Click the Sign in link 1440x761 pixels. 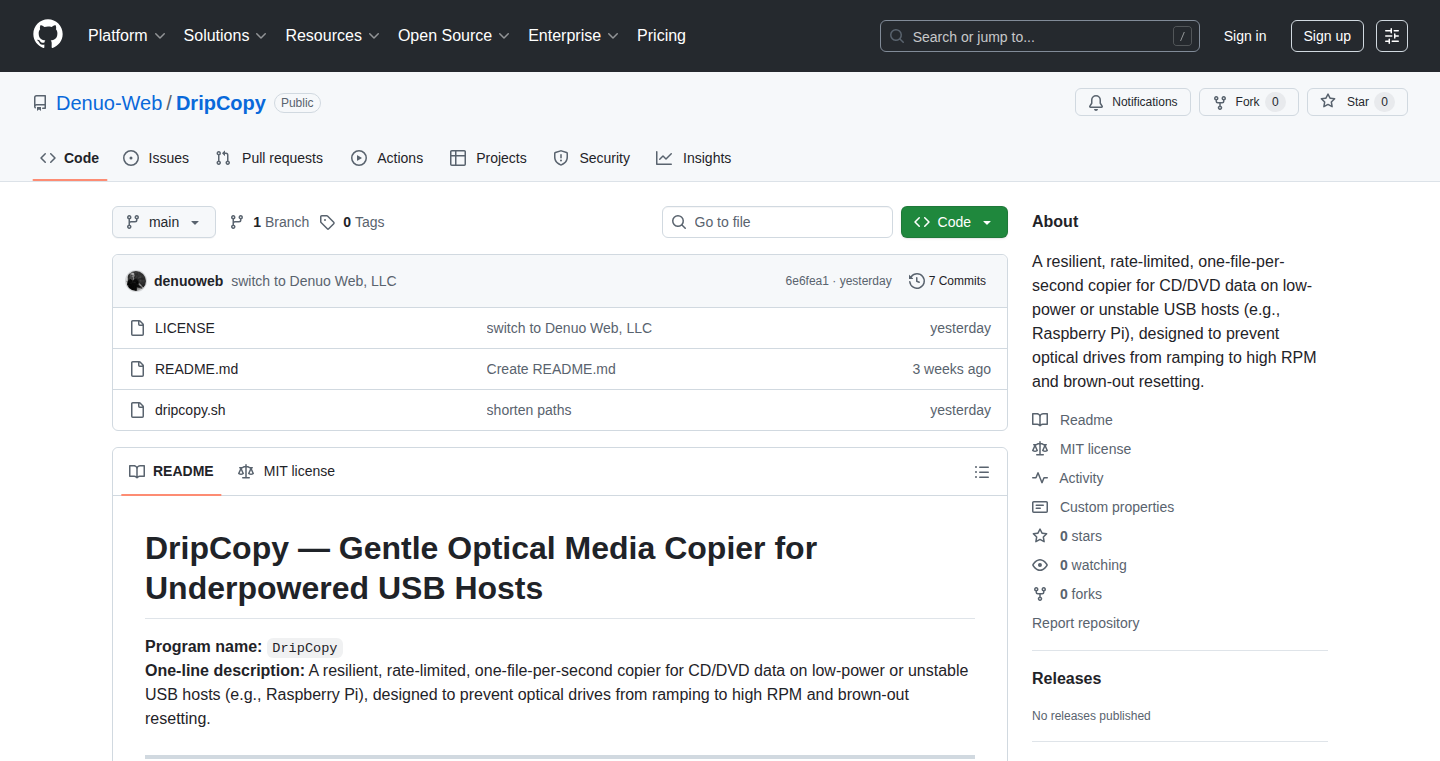1245,36
